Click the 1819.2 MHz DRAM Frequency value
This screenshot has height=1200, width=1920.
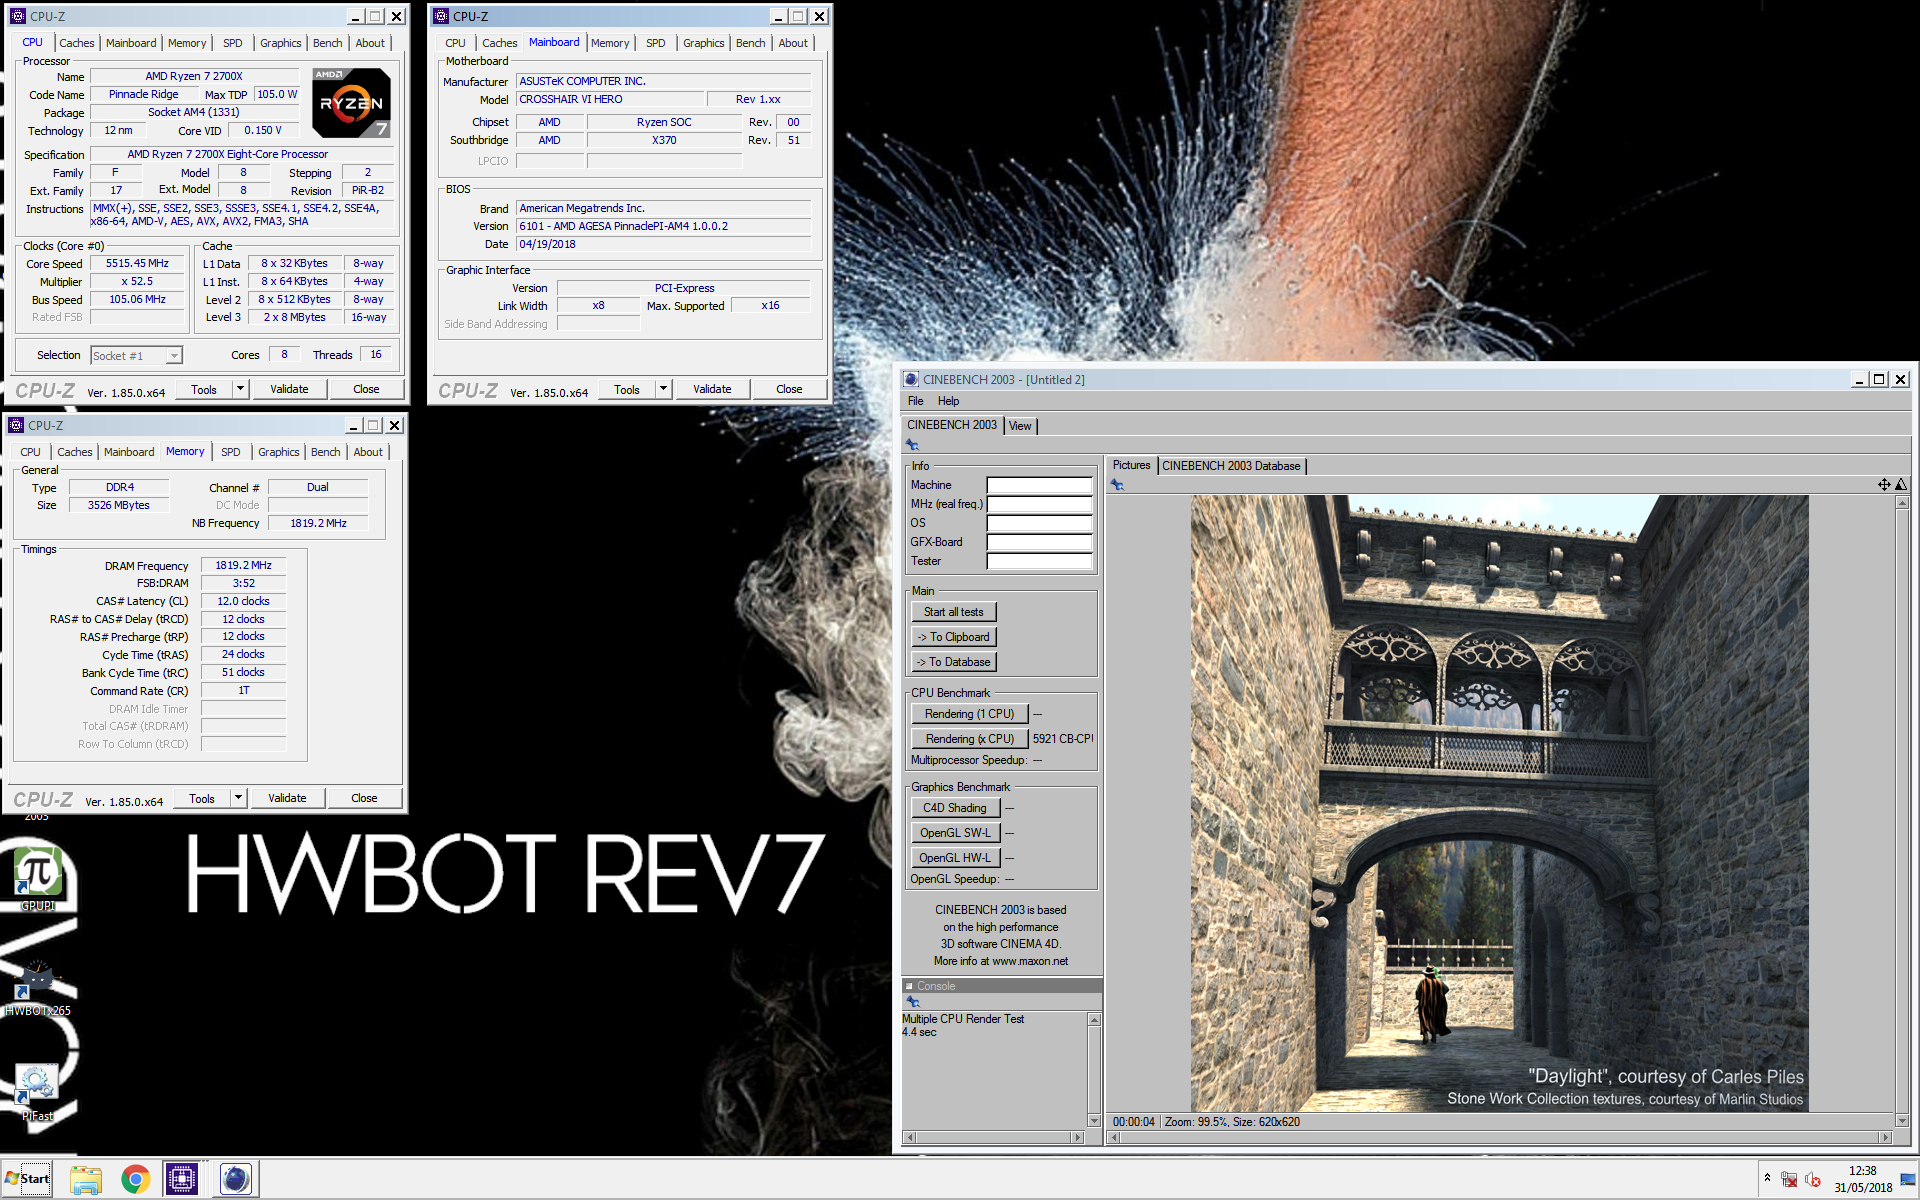(243, 566)
